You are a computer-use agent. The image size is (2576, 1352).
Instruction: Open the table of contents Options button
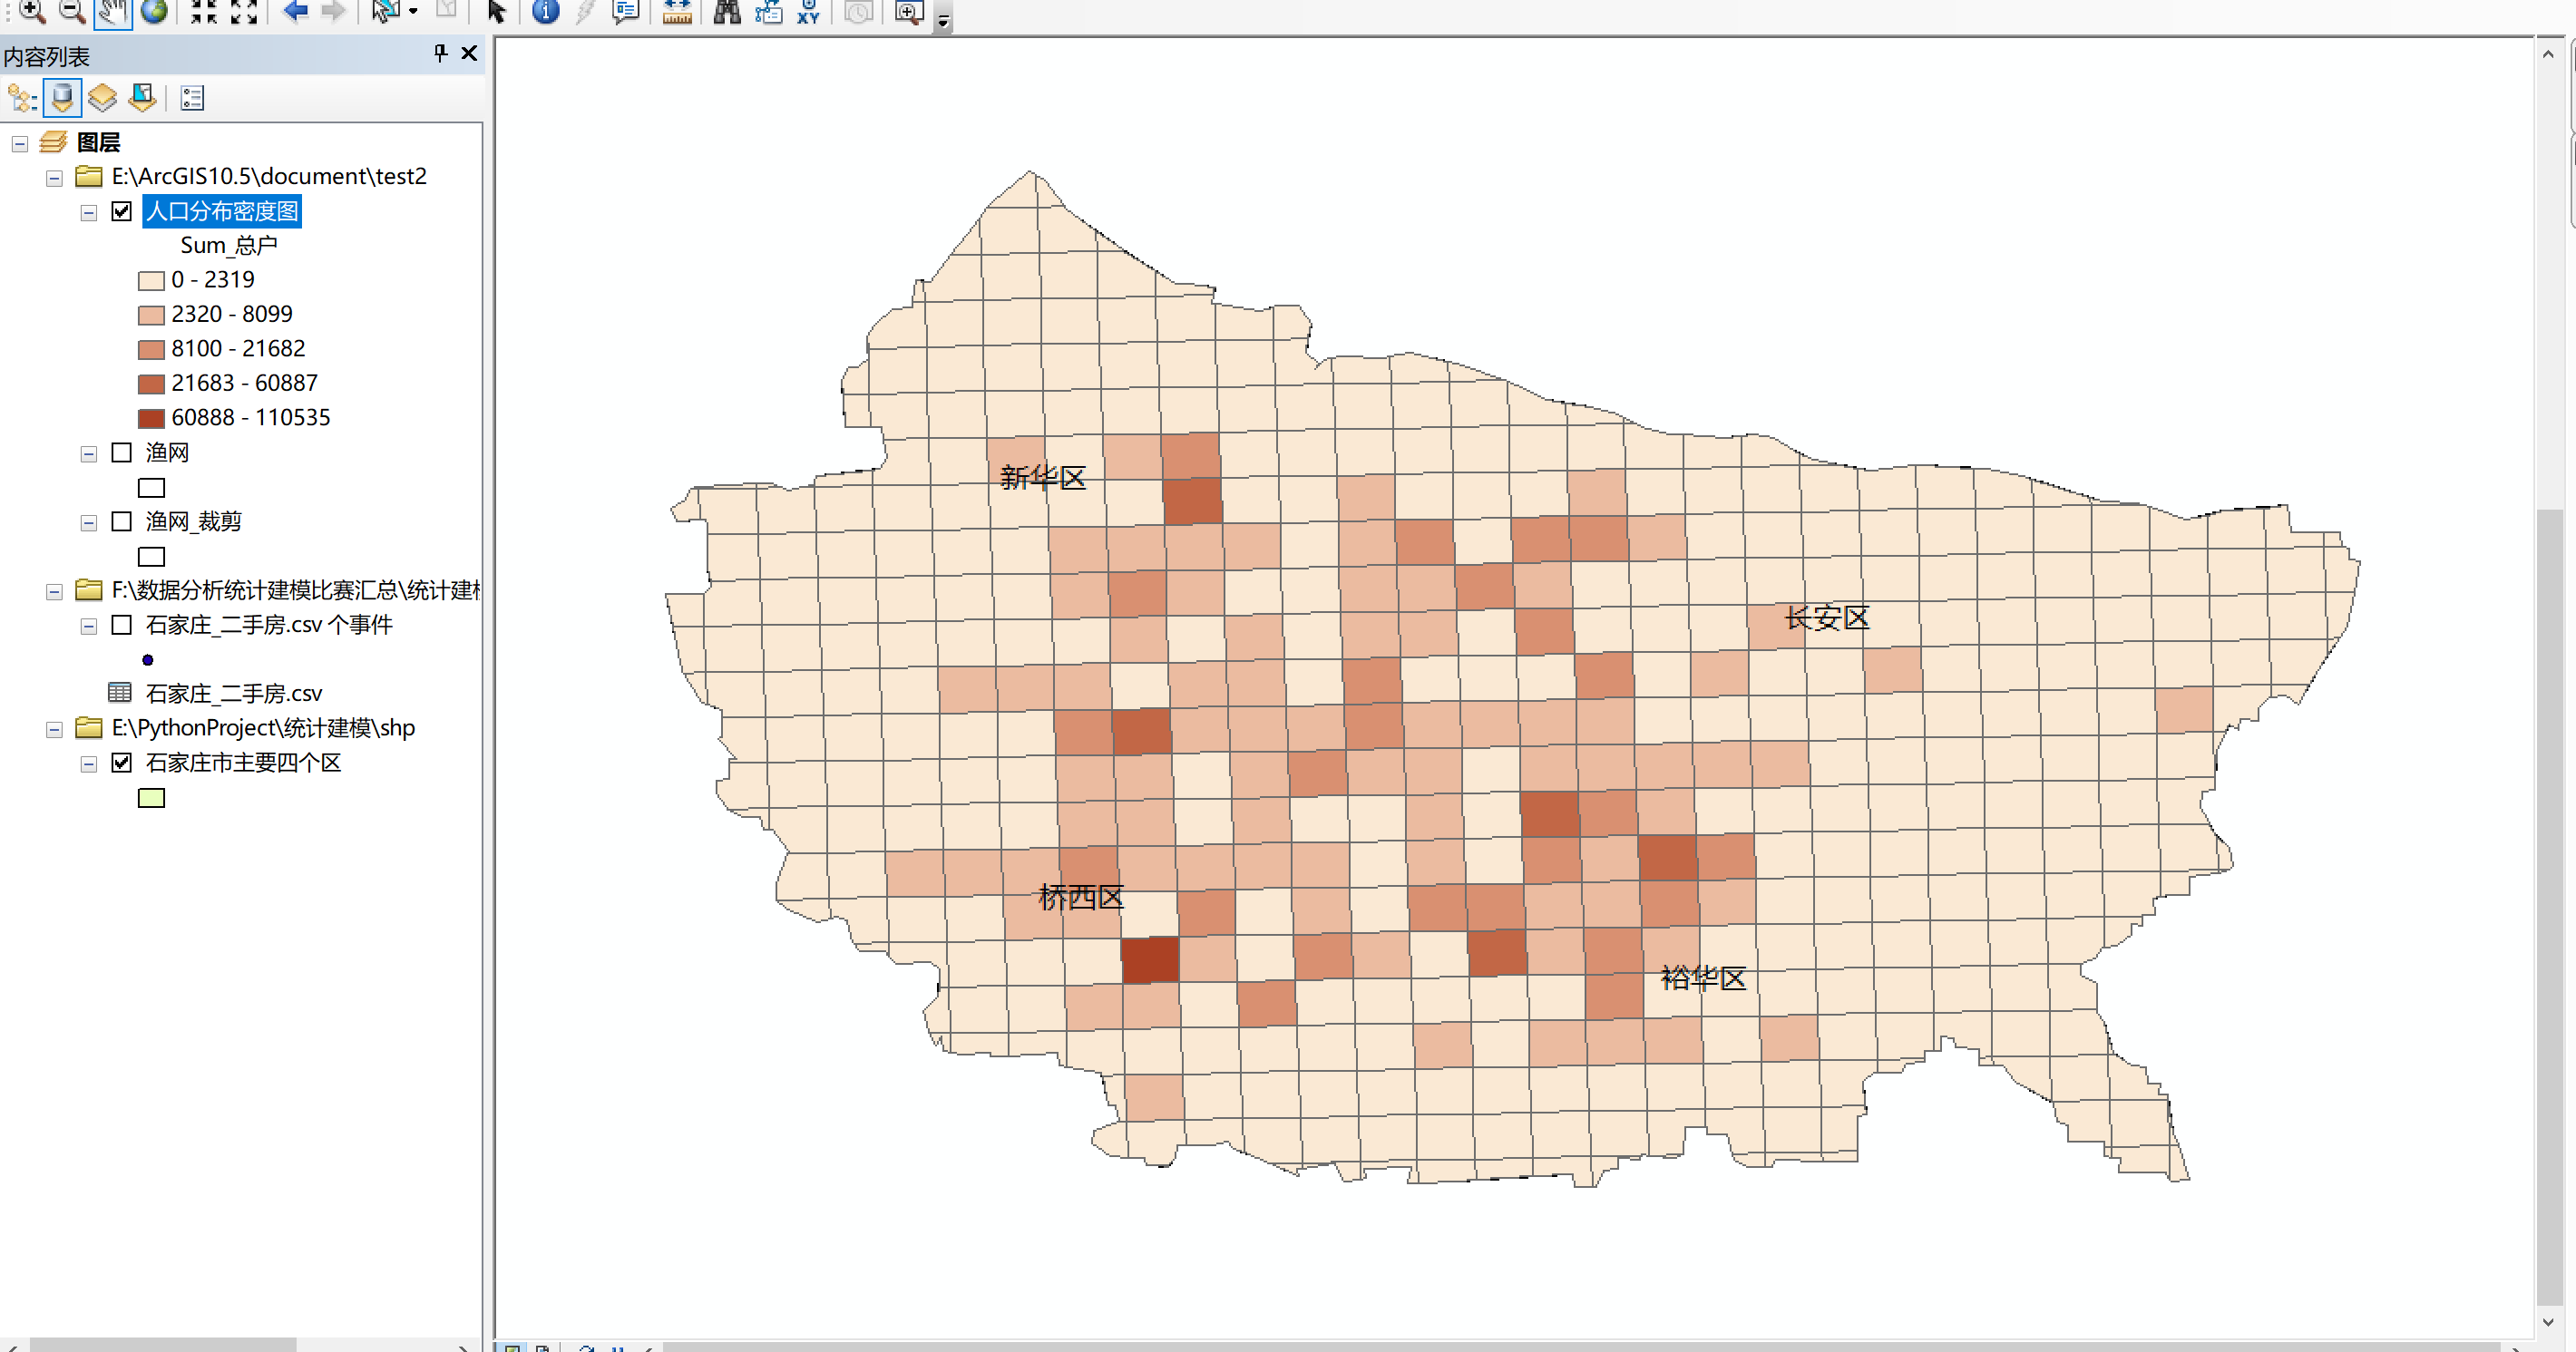pyautogui.click(x=192, y=98)
